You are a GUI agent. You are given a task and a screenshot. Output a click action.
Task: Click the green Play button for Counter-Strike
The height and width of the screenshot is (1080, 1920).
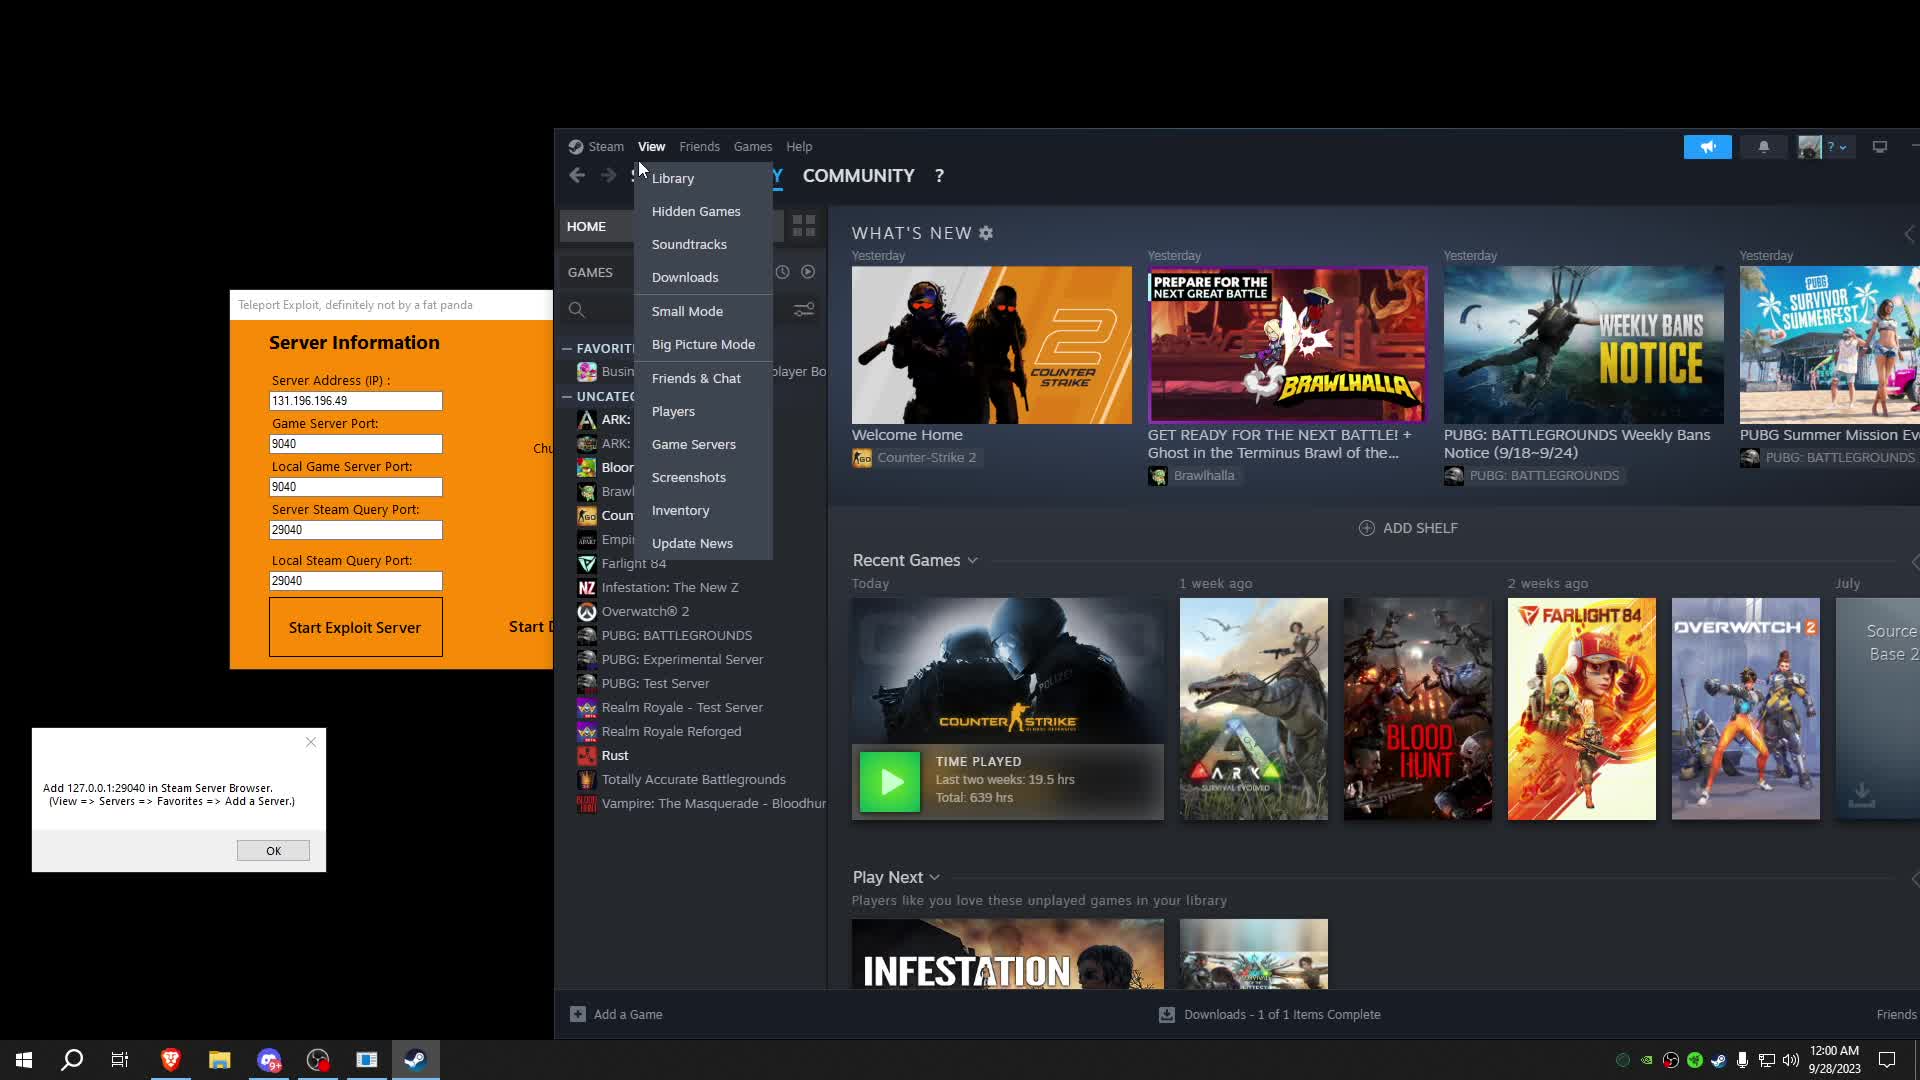(x=889, y=781)
